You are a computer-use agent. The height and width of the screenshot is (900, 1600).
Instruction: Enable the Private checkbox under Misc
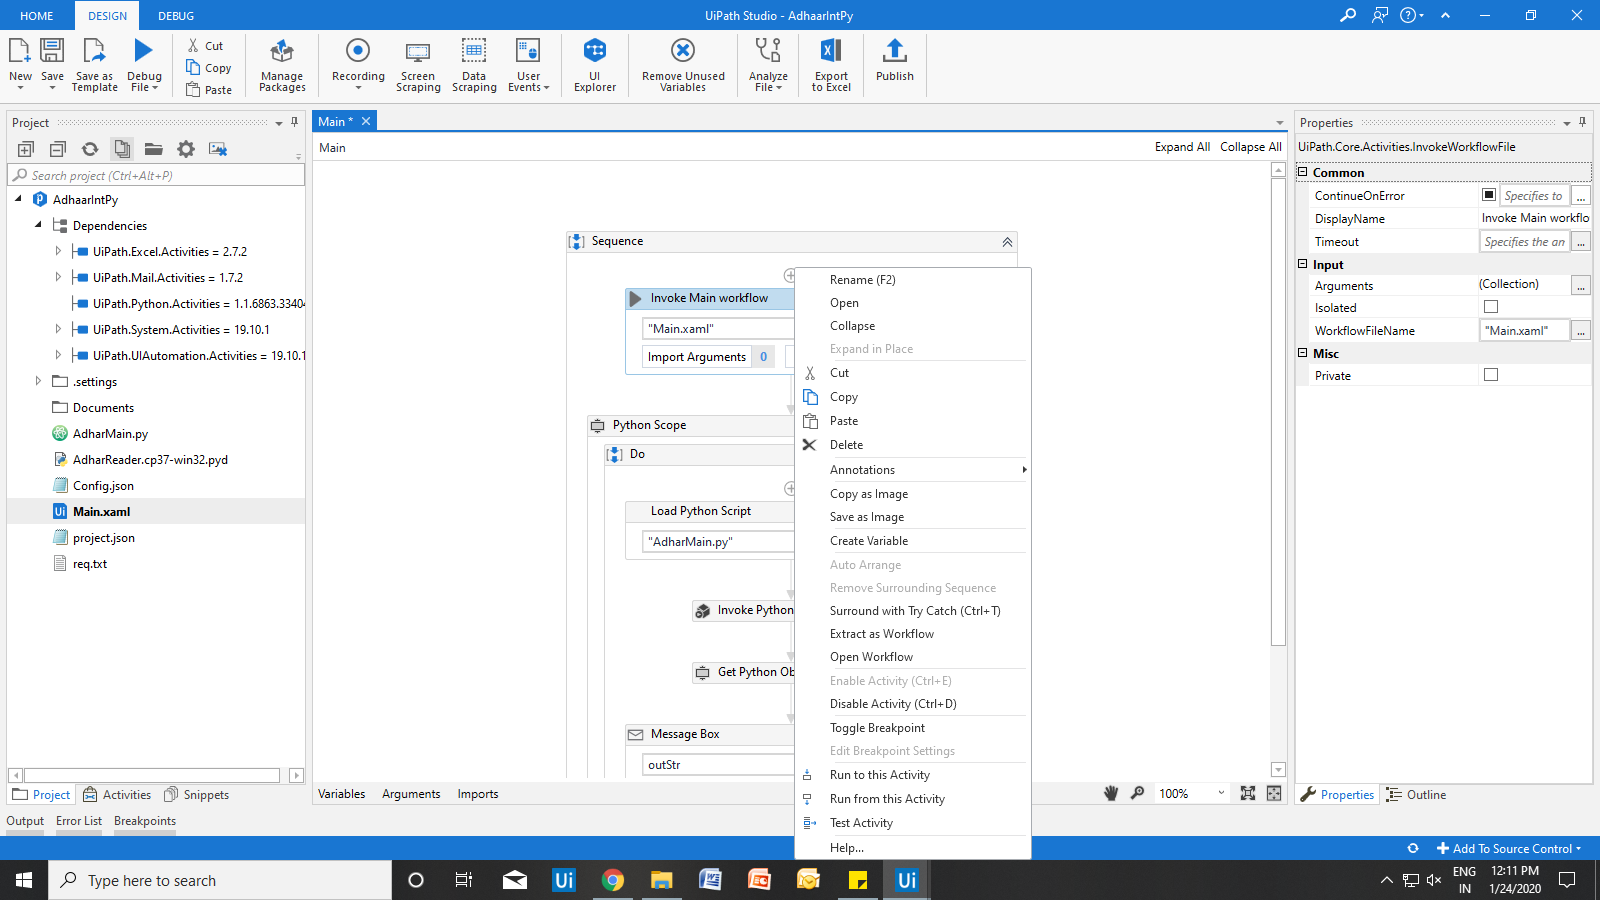click(x=1491, y=375)
